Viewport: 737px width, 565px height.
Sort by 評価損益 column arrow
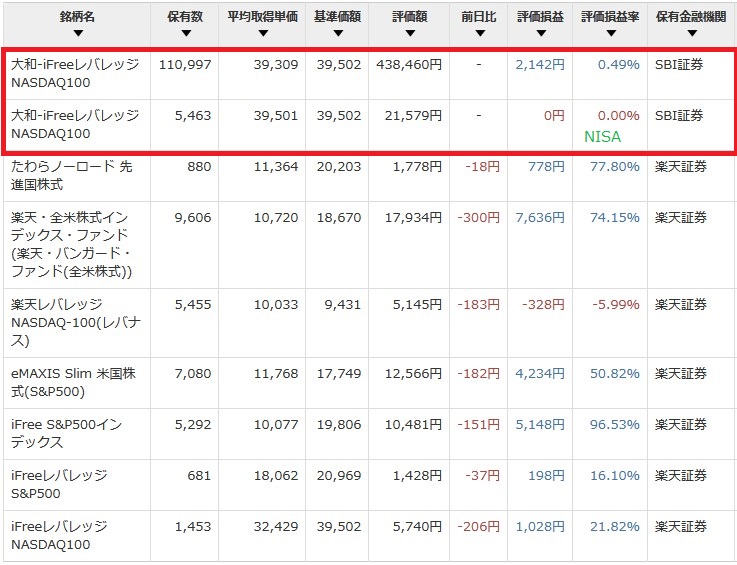541,33
